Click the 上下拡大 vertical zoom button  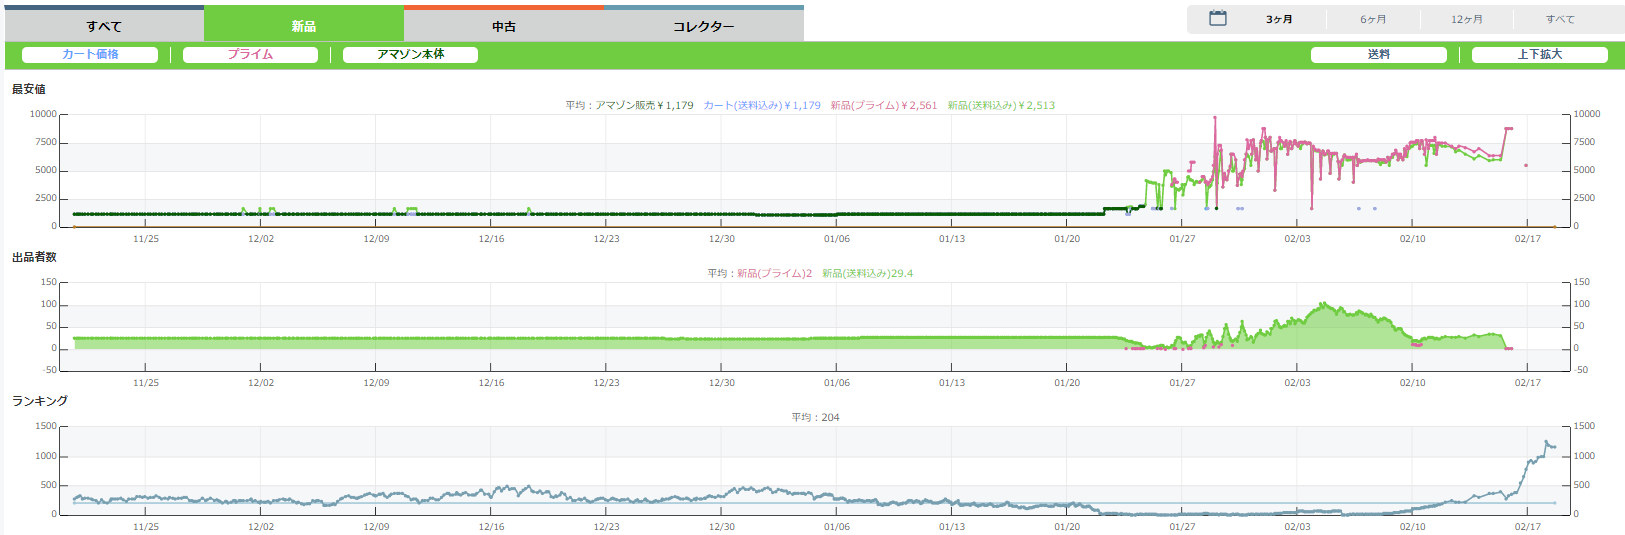click(x=1539, y=55)
